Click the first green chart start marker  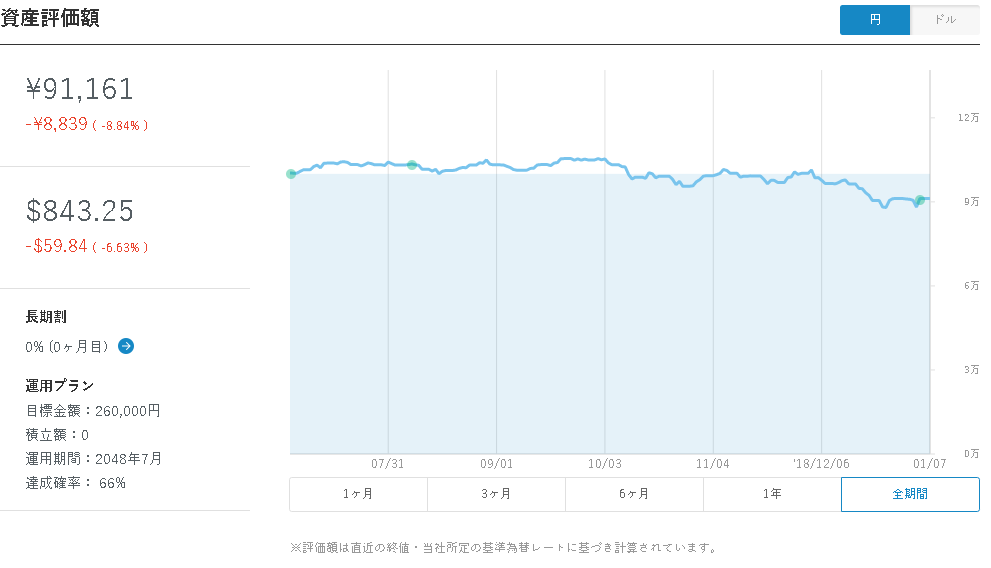pos(291,174)
